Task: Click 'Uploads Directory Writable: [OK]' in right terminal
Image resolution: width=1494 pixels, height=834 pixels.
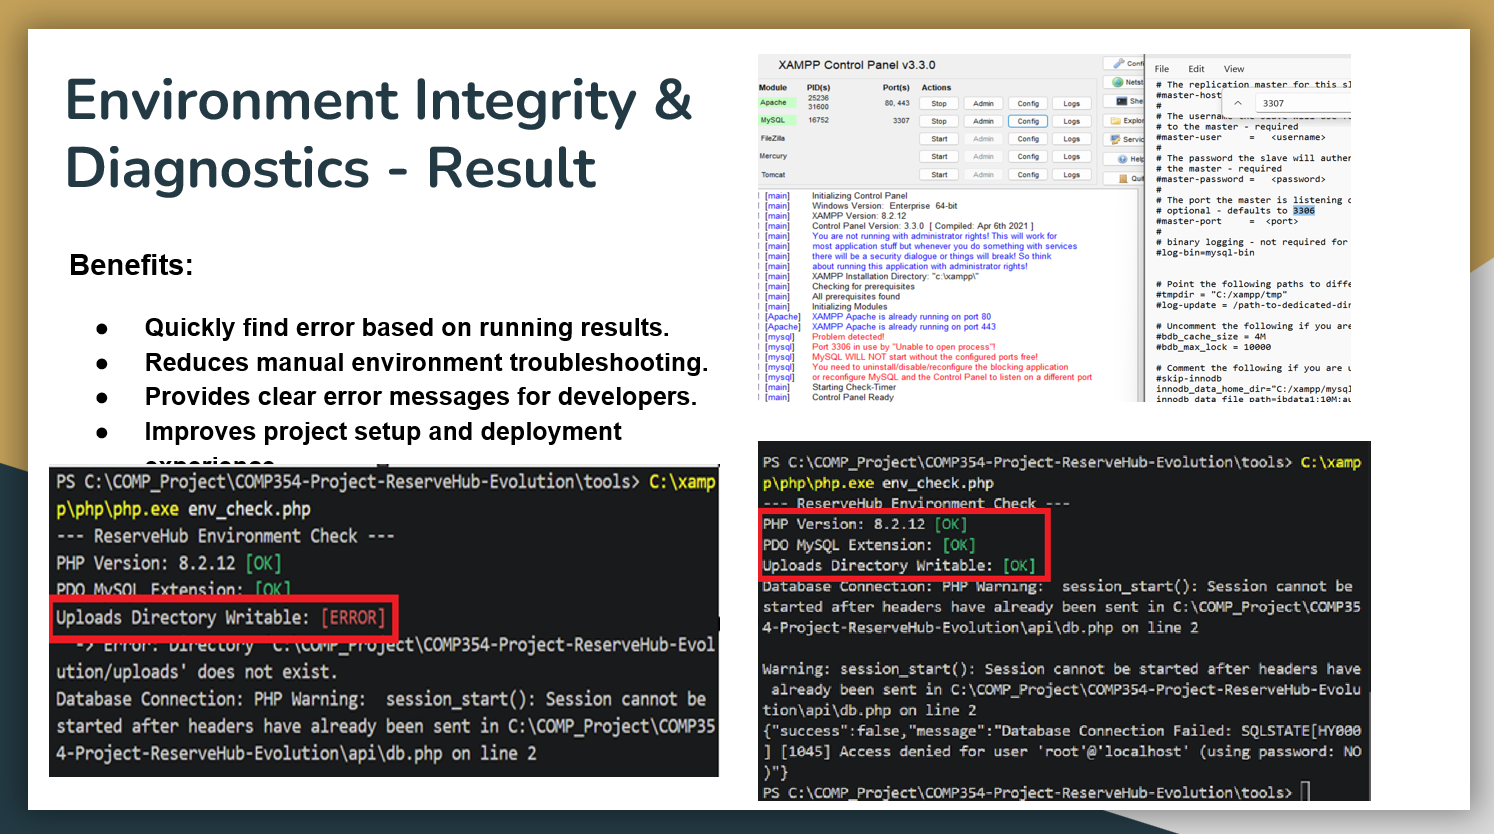Action: [899, 565]
